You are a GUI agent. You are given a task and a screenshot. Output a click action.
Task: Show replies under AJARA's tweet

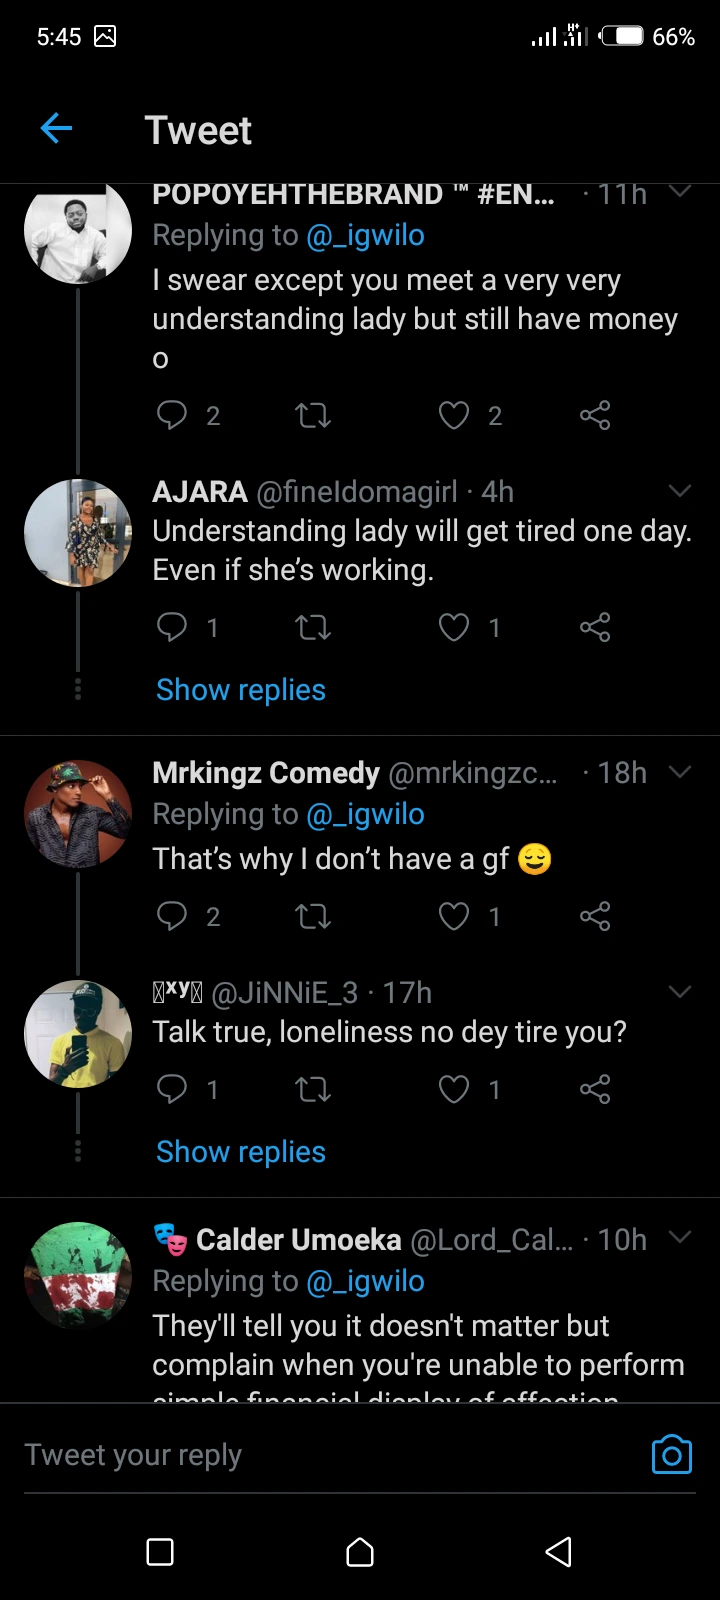241,690
